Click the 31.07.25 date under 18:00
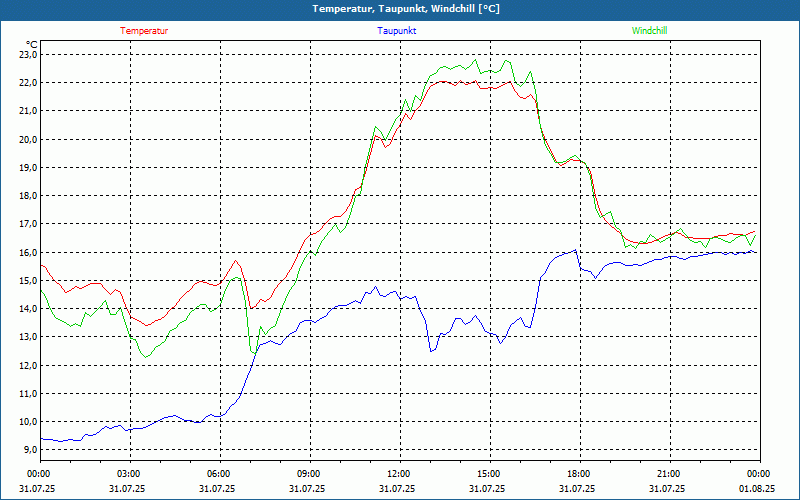The width and height of the screenshot is (800, 500). point(577,488)
